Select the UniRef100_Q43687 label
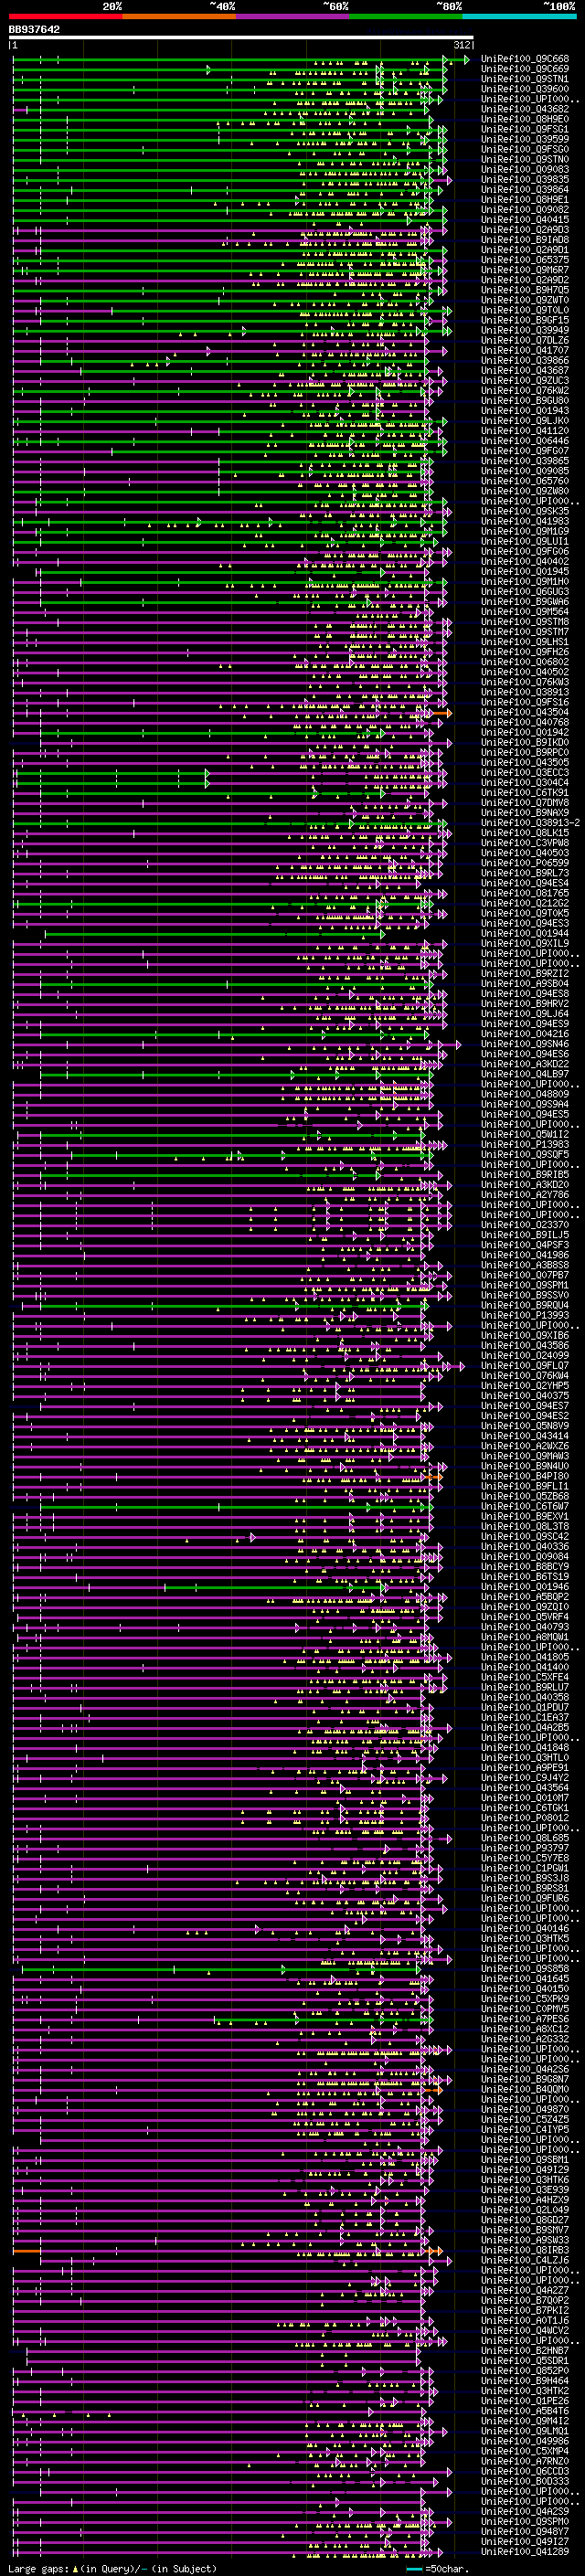 click(x=525, y=370)
